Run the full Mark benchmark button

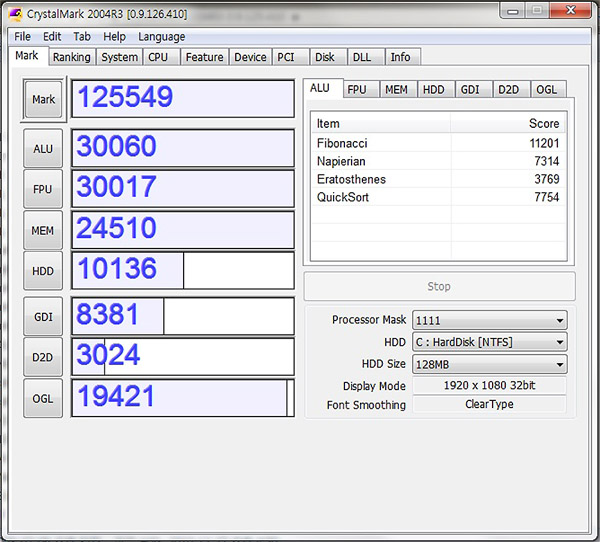(x=43, y=100)
